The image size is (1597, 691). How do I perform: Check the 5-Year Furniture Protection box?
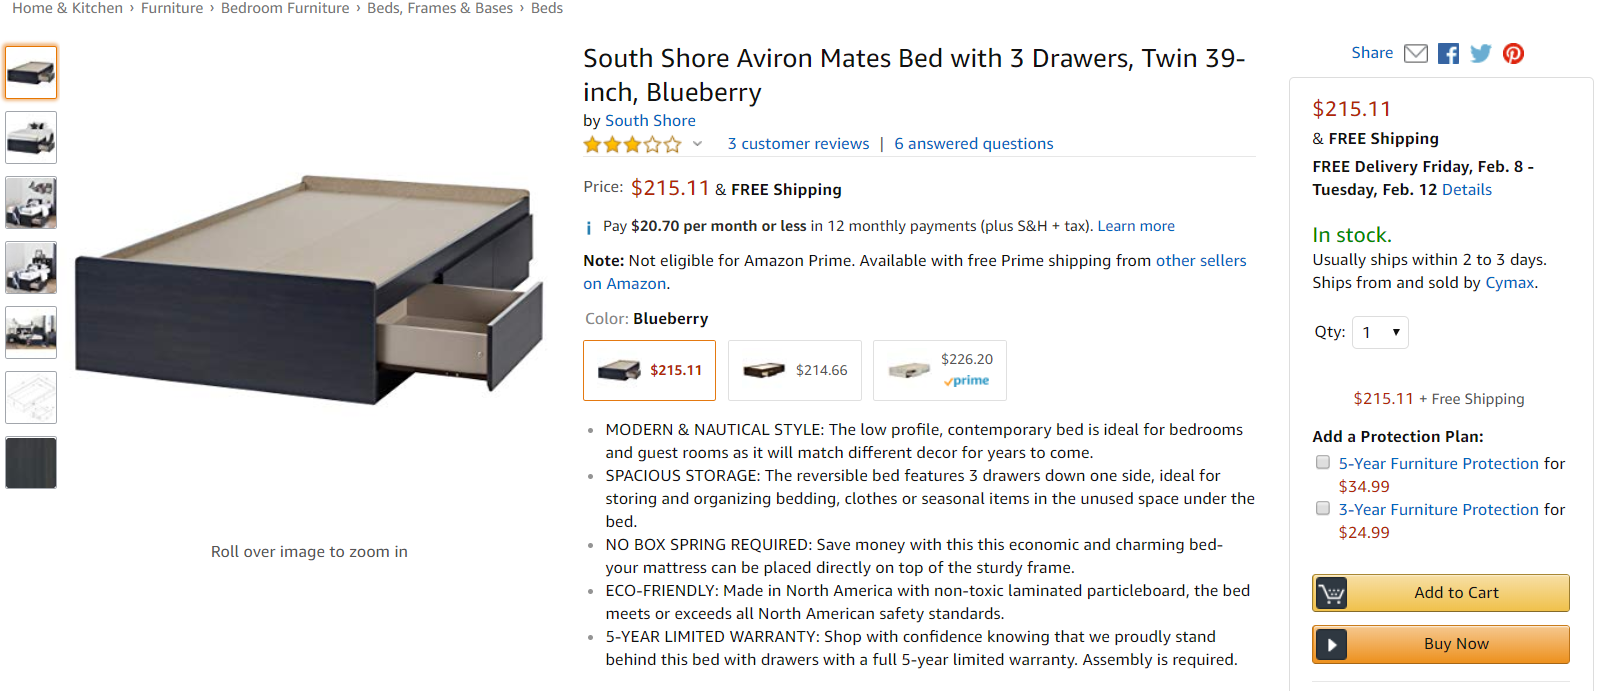(x=1323, y=462)
